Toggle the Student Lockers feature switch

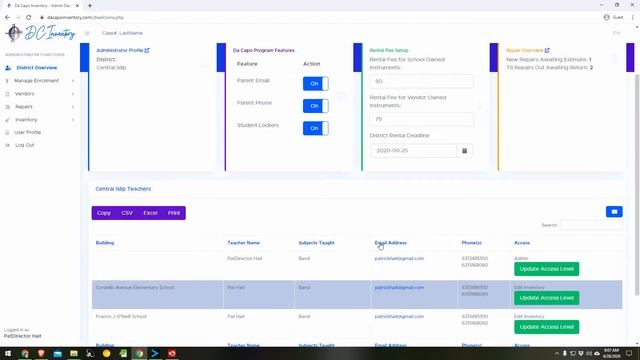pos(316,128)
